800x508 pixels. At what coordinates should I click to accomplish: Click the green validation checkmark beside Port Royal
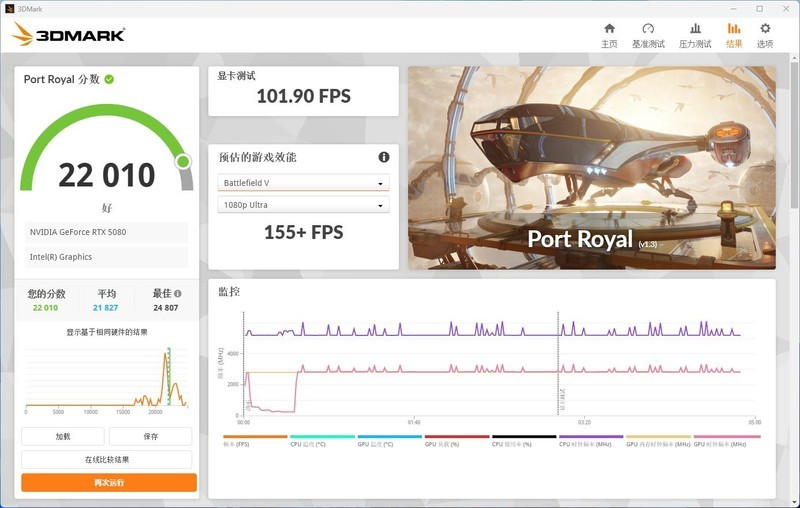tap(109, 79)
